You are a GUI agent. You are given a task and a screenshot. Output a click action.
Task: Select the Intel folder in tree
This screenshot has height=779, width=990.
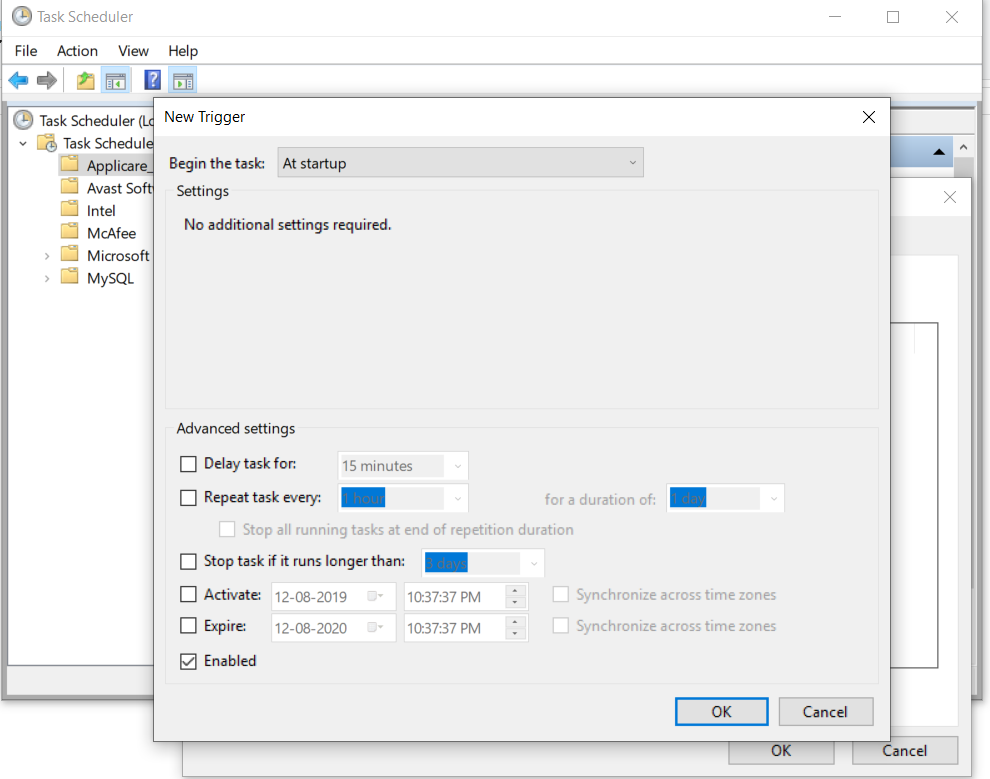point(101,210)
